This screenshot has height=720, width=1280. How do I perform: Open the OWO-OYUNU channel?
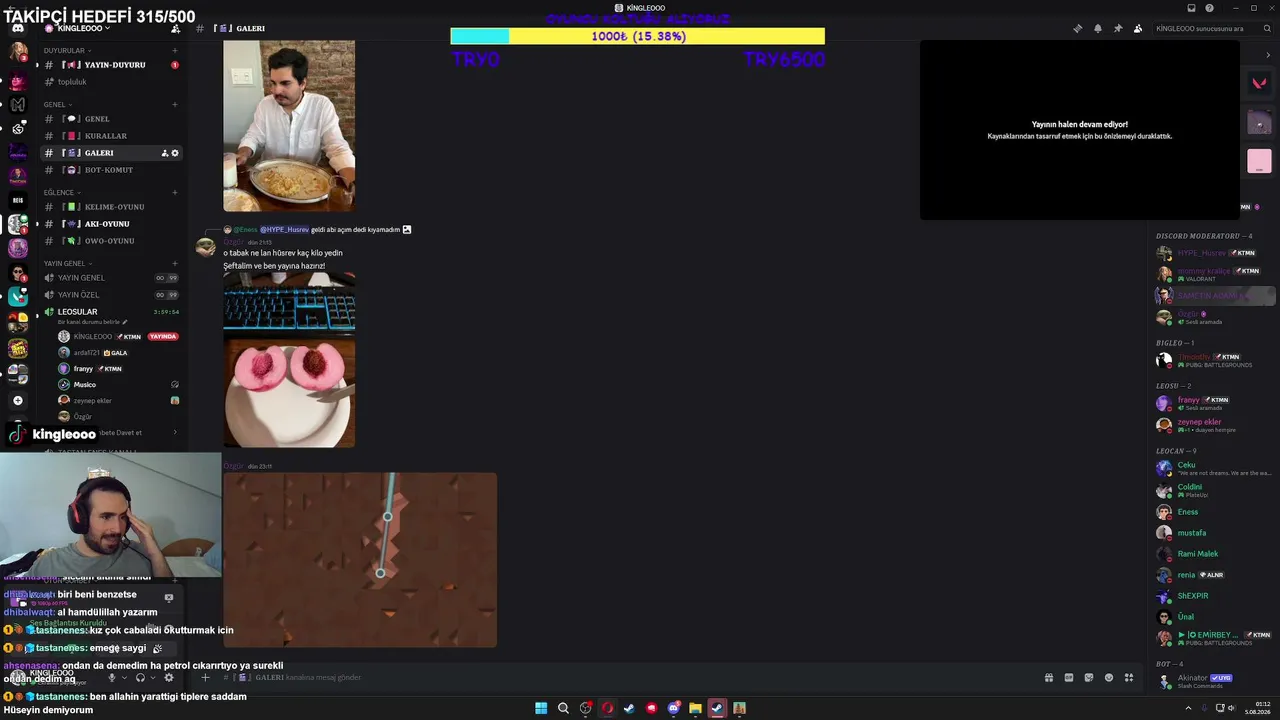(x=110, y=241)
